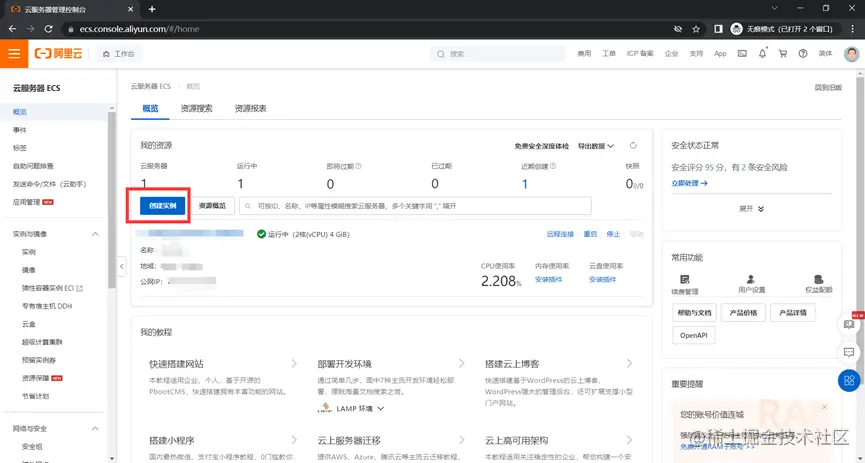Reload the browser page
This screenshot has height=463, width=865.
point(49,29)
